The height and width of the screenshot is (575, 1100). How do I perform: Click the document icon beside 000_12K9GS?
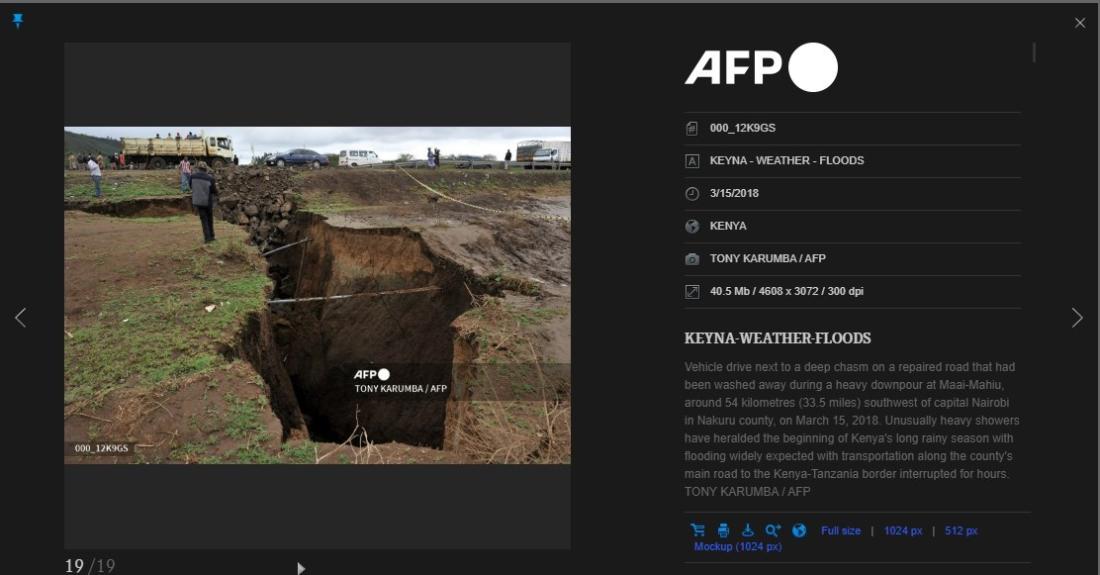coord(692,128)
